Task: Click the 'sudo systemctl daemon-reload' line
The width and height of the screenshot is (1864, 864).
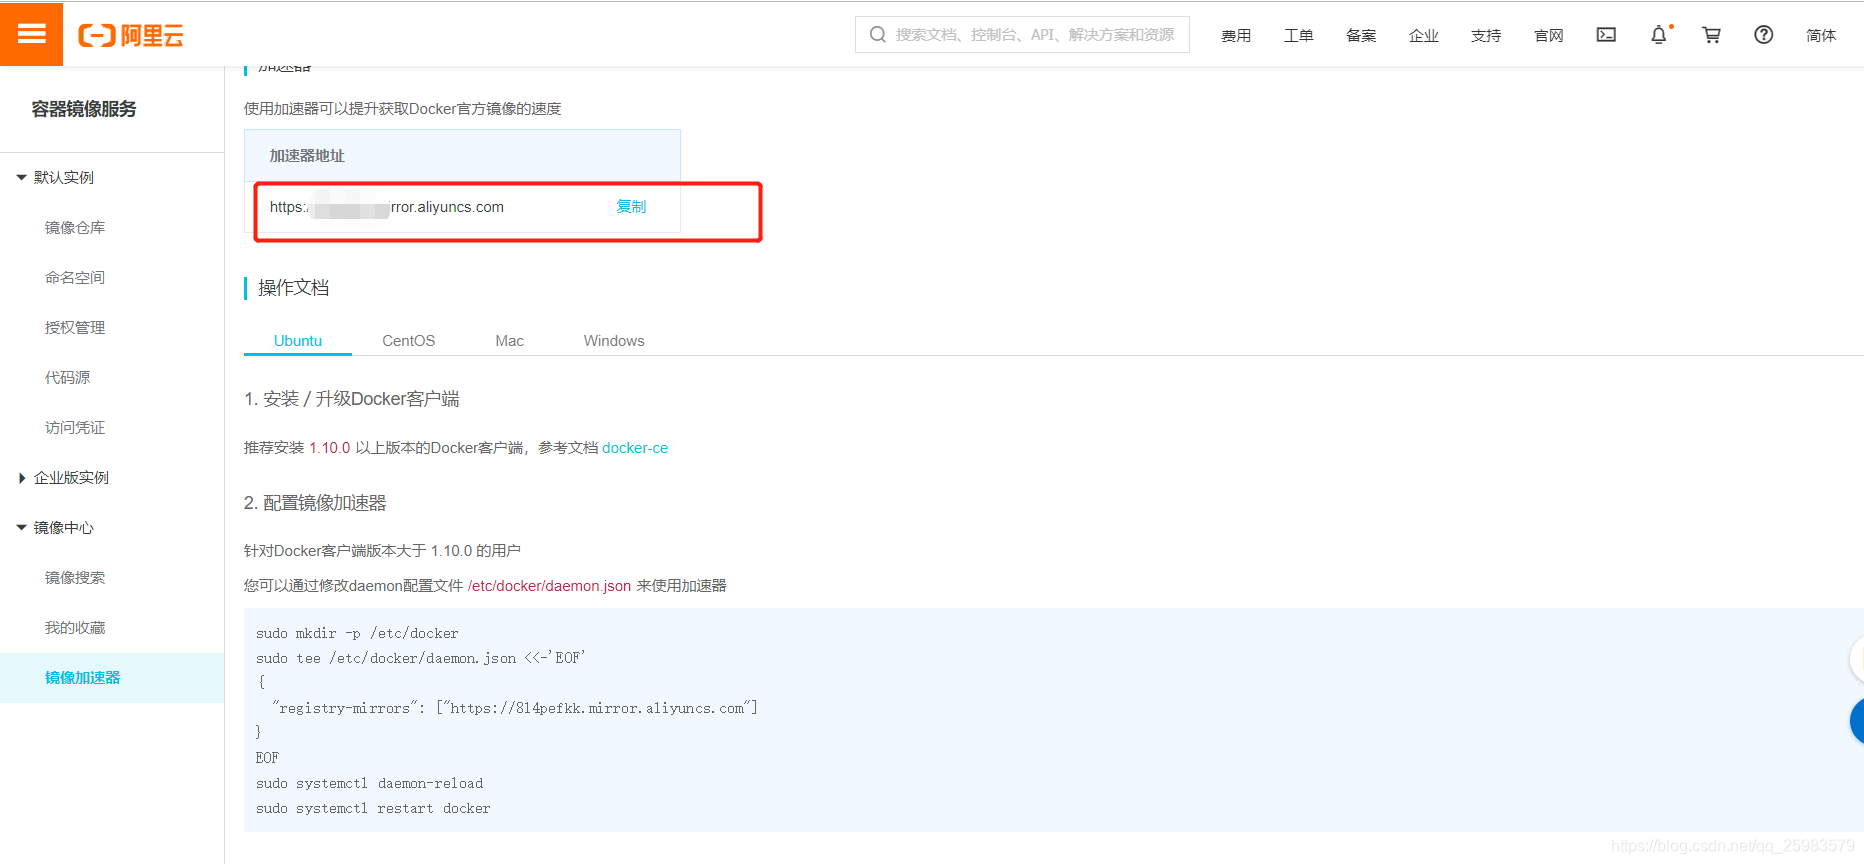Action: [369, 783]
